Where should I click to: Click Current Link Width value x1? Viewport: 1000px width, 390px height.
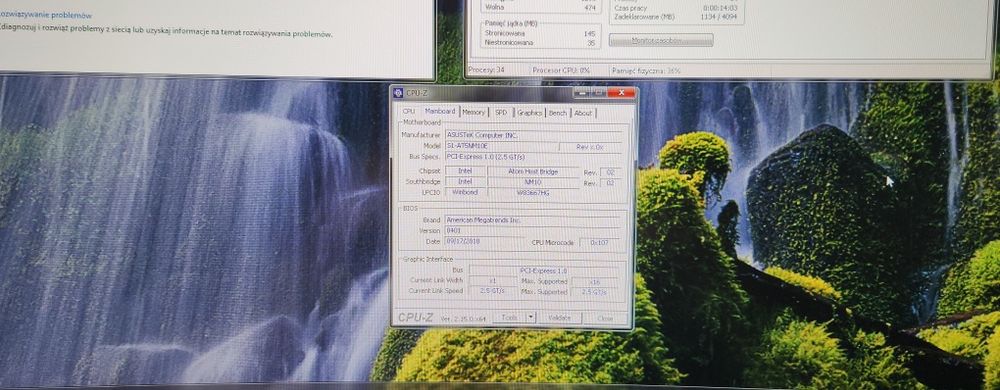493,280
